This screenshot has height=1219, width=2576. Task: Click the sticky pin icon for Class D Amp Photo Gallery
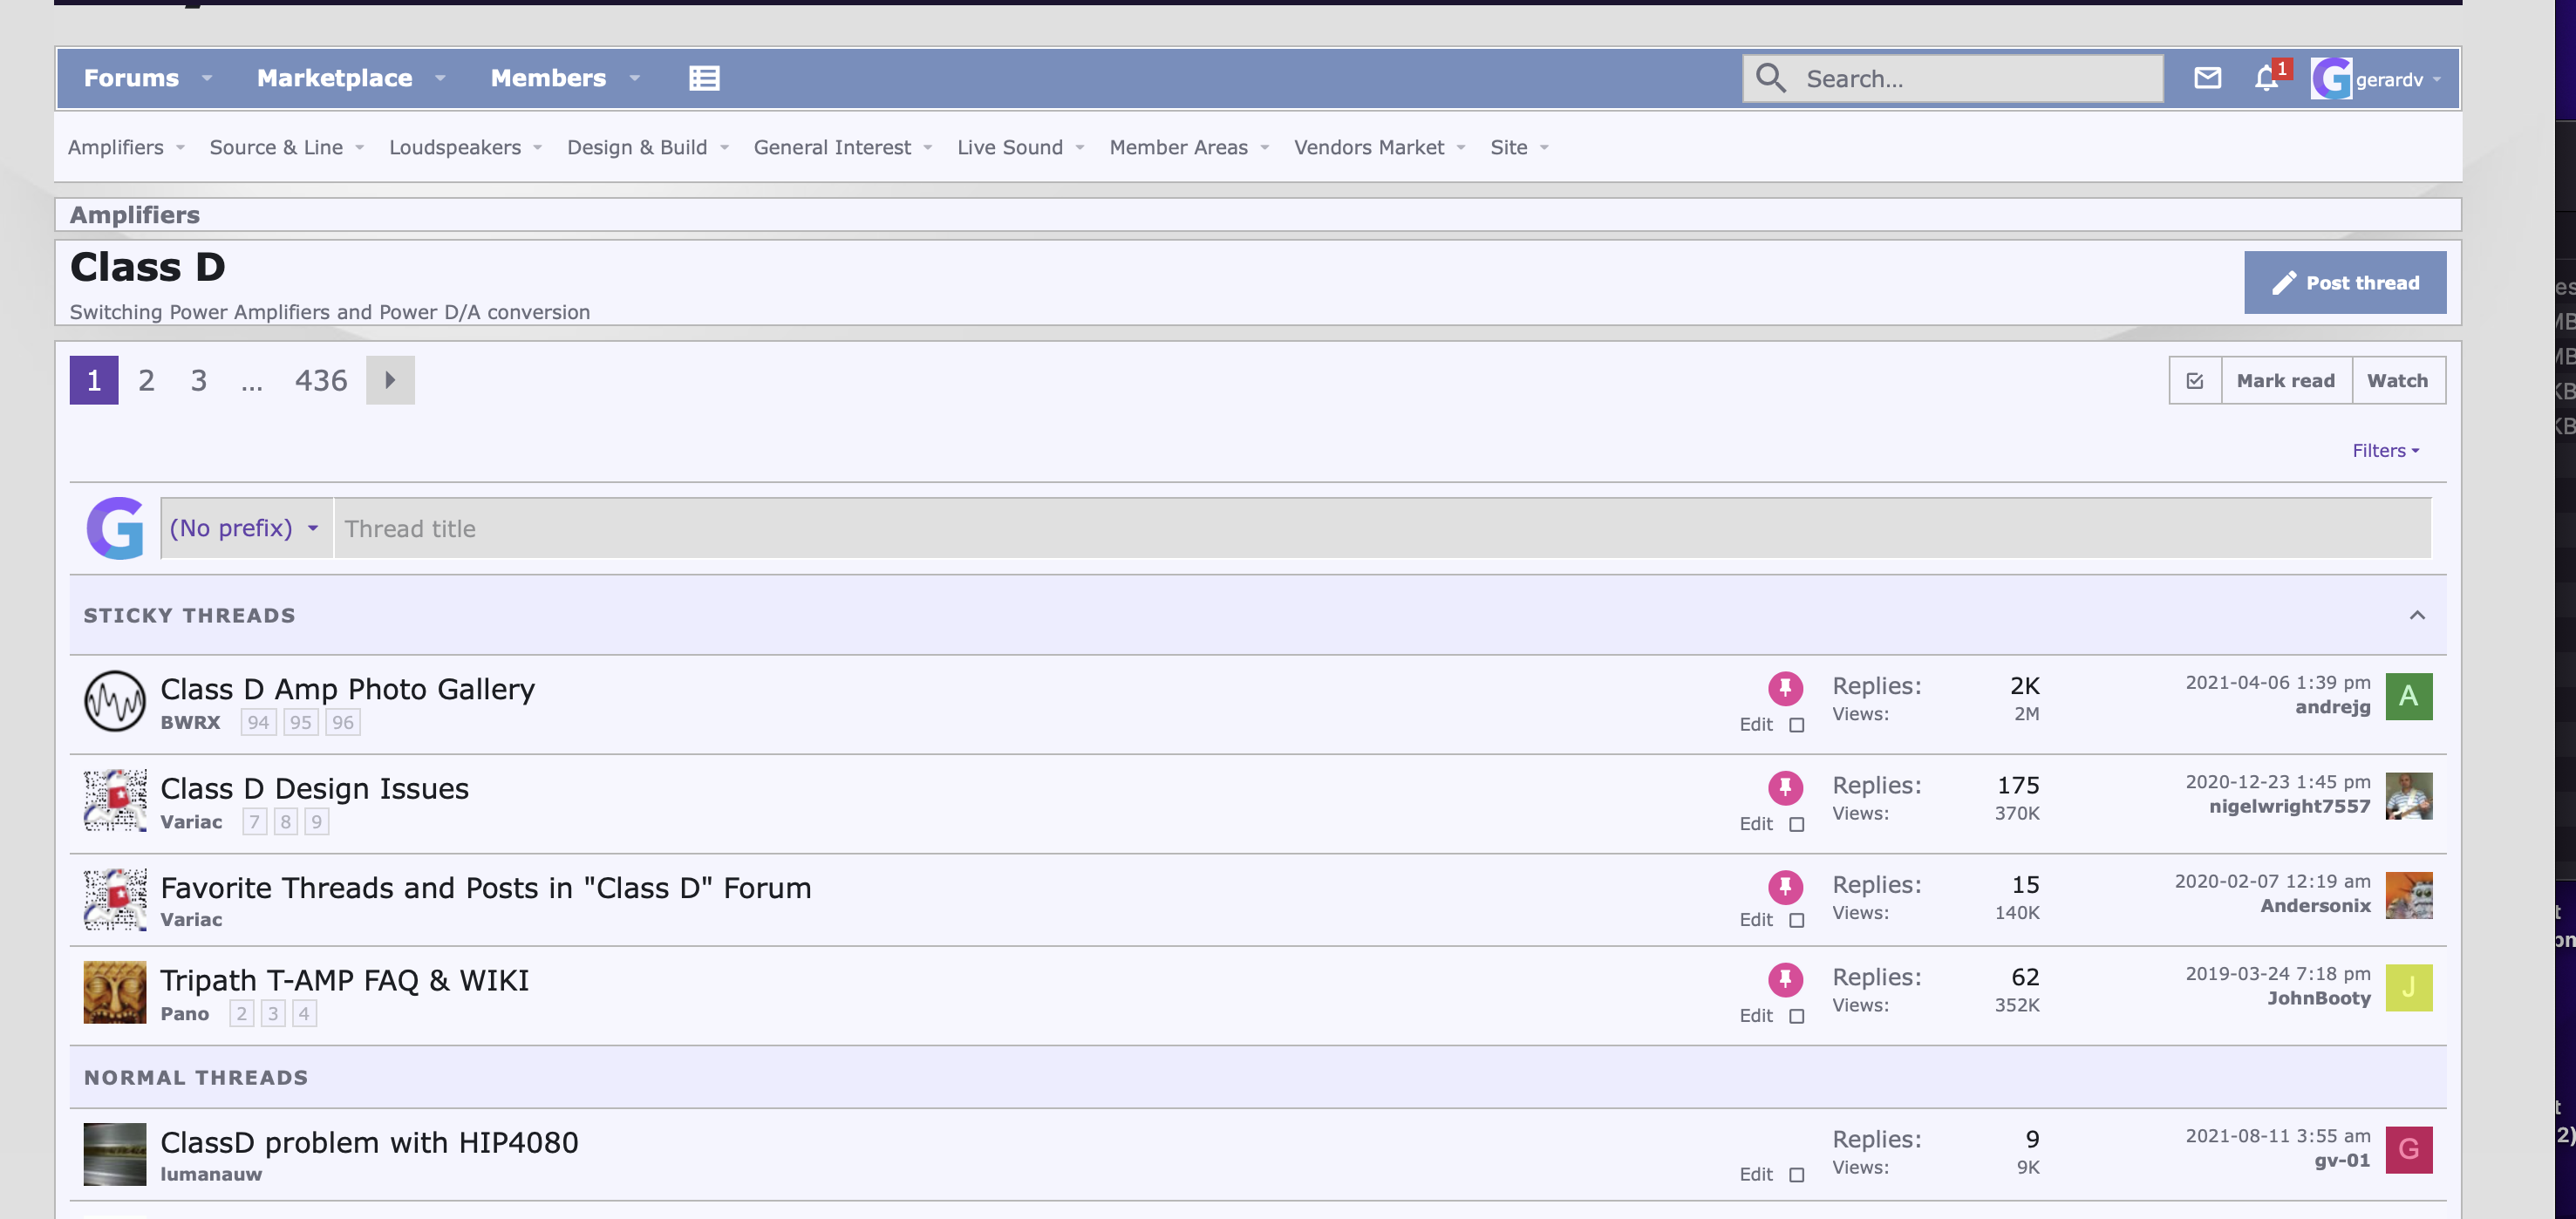pyautogui.click(x=1785, y=688)
